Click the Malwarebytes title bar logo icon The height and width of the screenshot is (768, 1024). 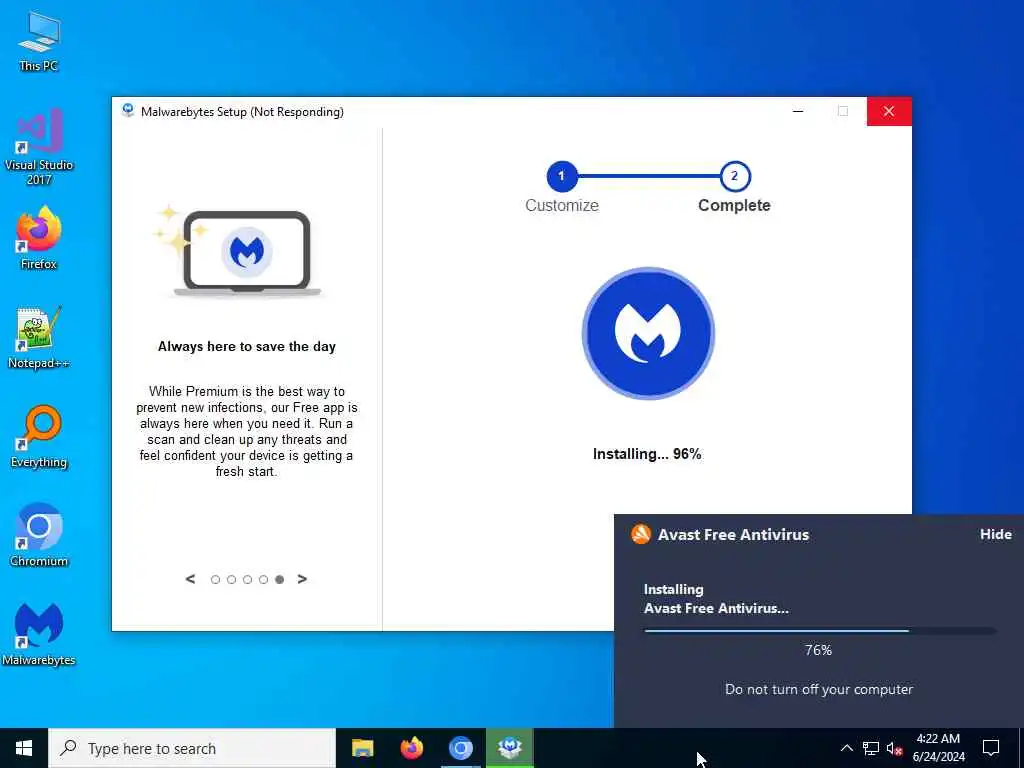[128, 110]
